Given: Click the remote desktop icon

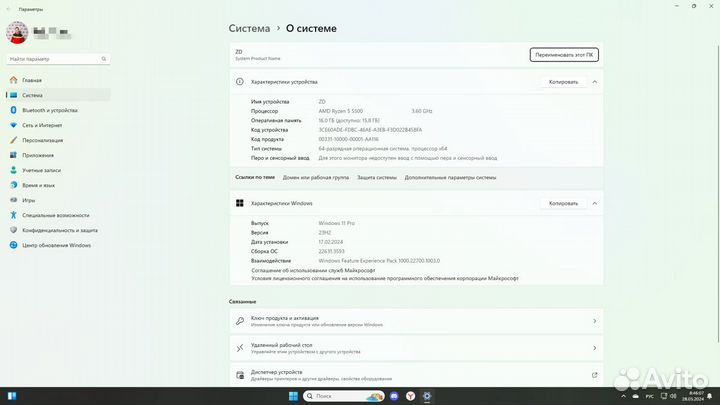Looking at the screenshot, I should coord(240,348).
